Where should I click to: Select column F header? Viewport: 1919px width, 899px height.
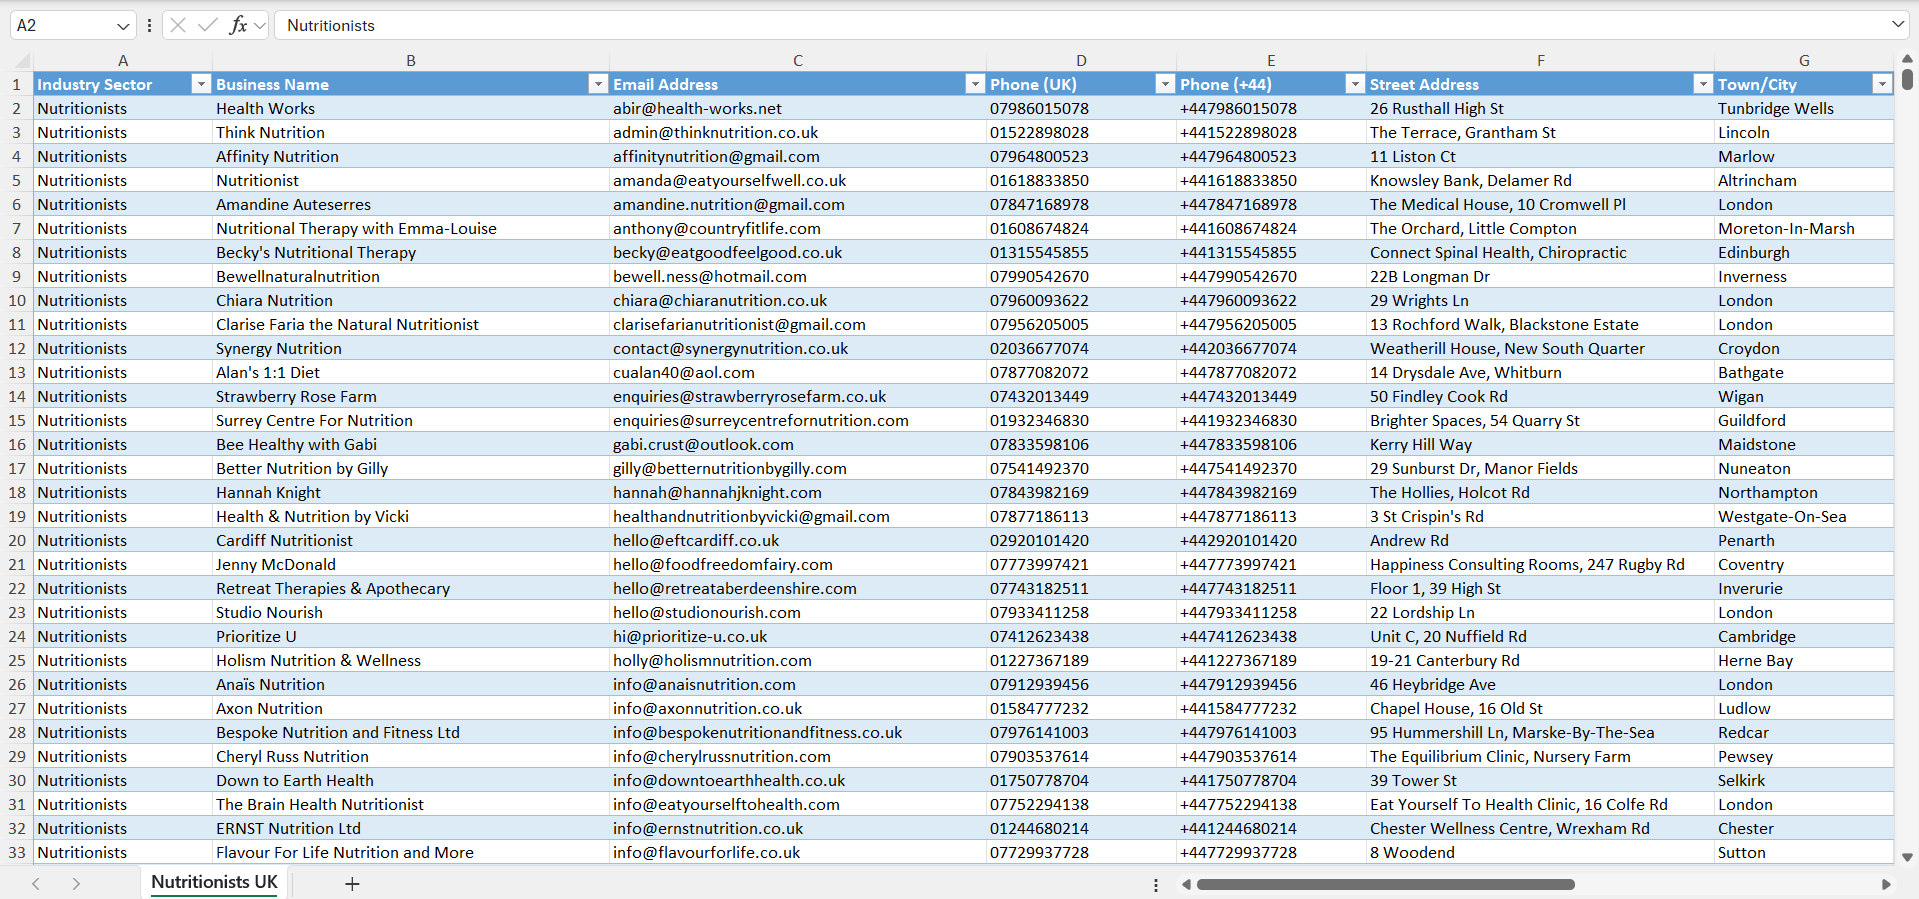coord(1540,61)
